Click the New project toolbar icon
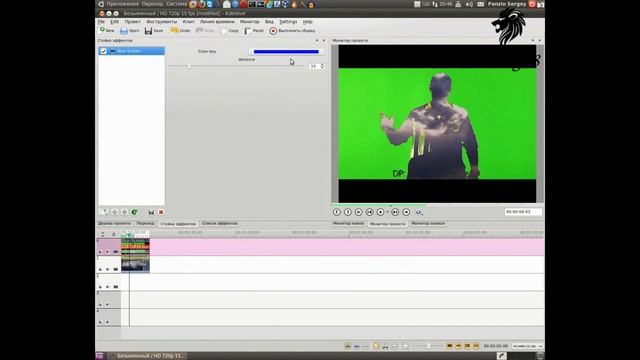Viewport: 640px width, 360px height. coord(107,31)
